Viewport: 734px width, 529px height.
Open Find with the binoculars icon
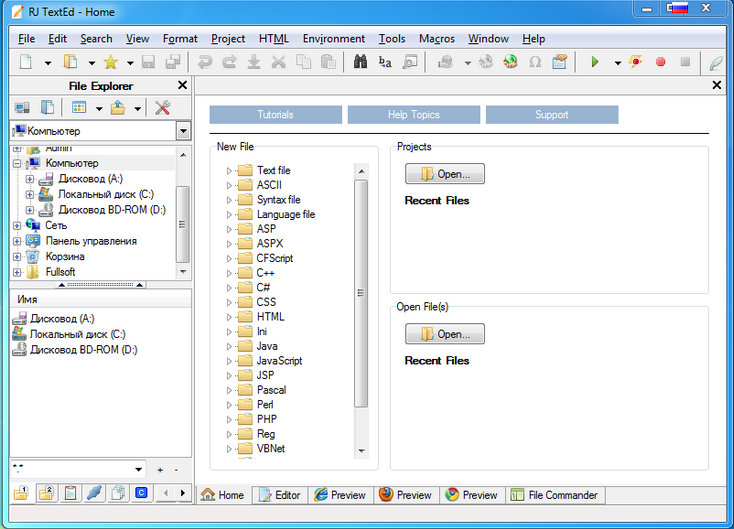coord(360,62)
